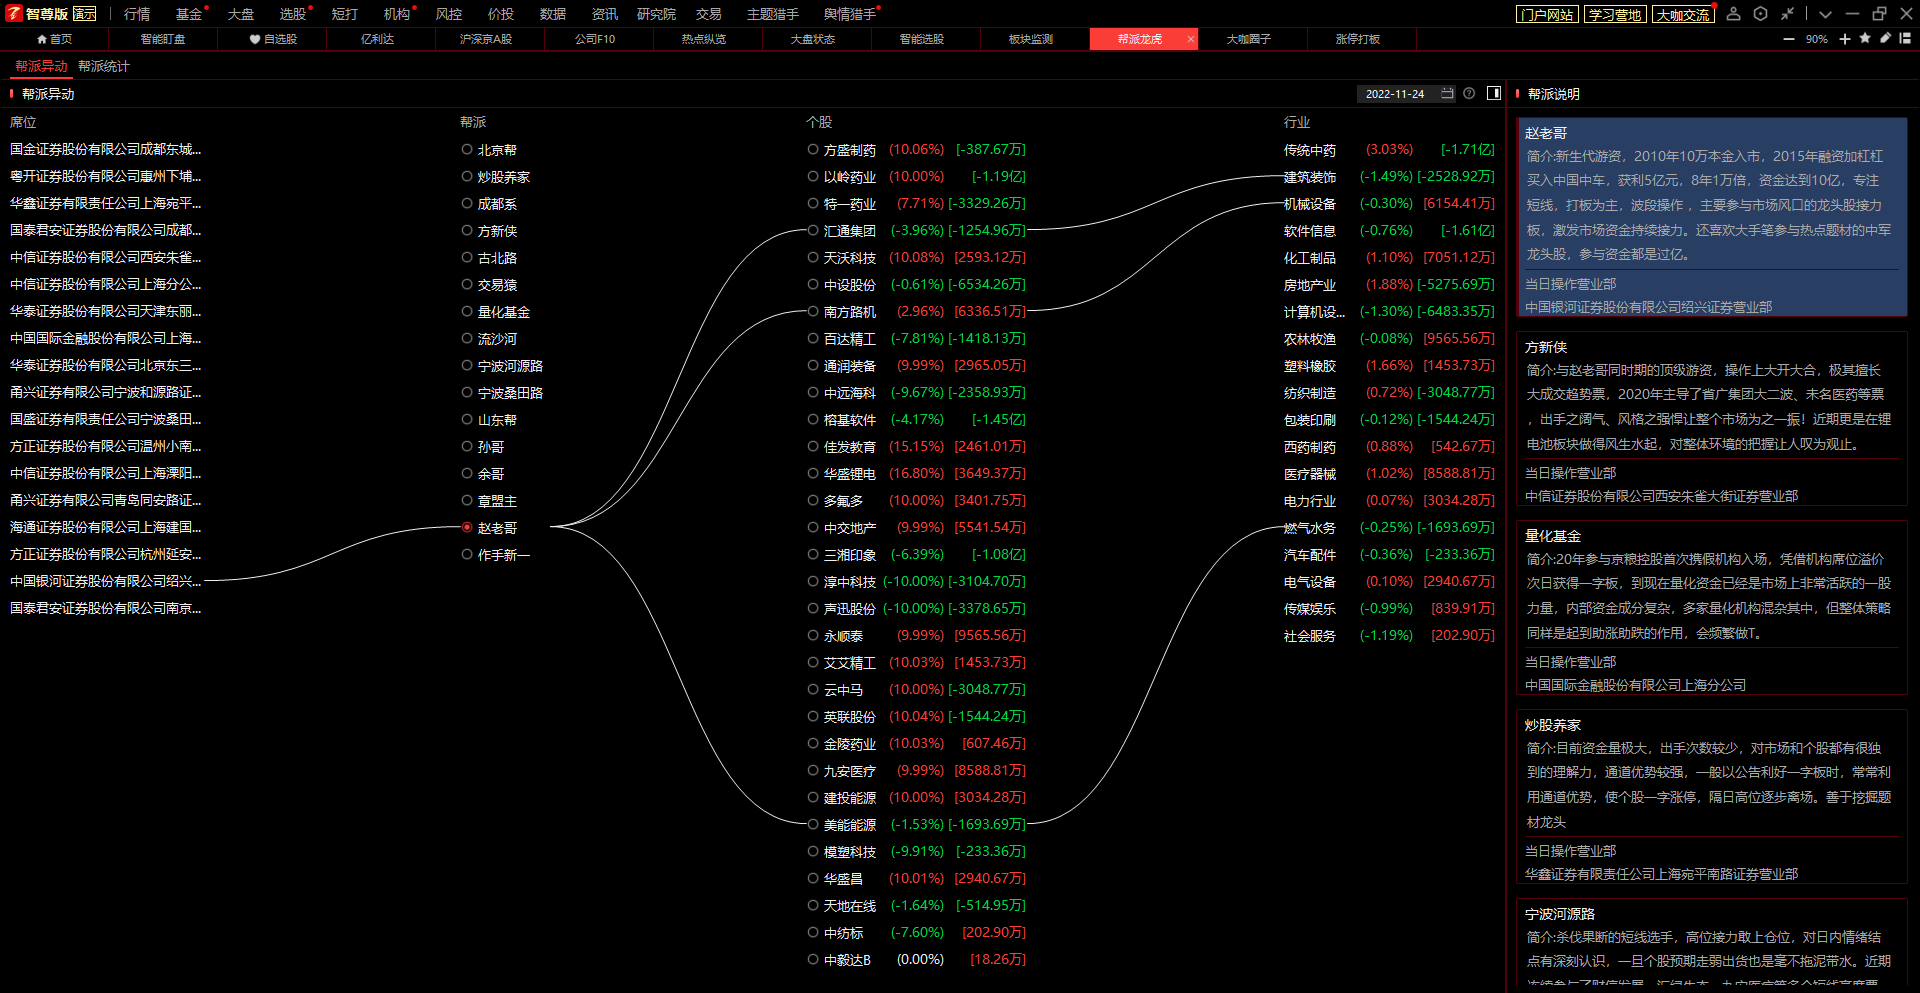Image resolution: width=1920 pixels, height=993 pixels.
Task: Click the 学习营地 button
Action: [x=1615, y=14]
